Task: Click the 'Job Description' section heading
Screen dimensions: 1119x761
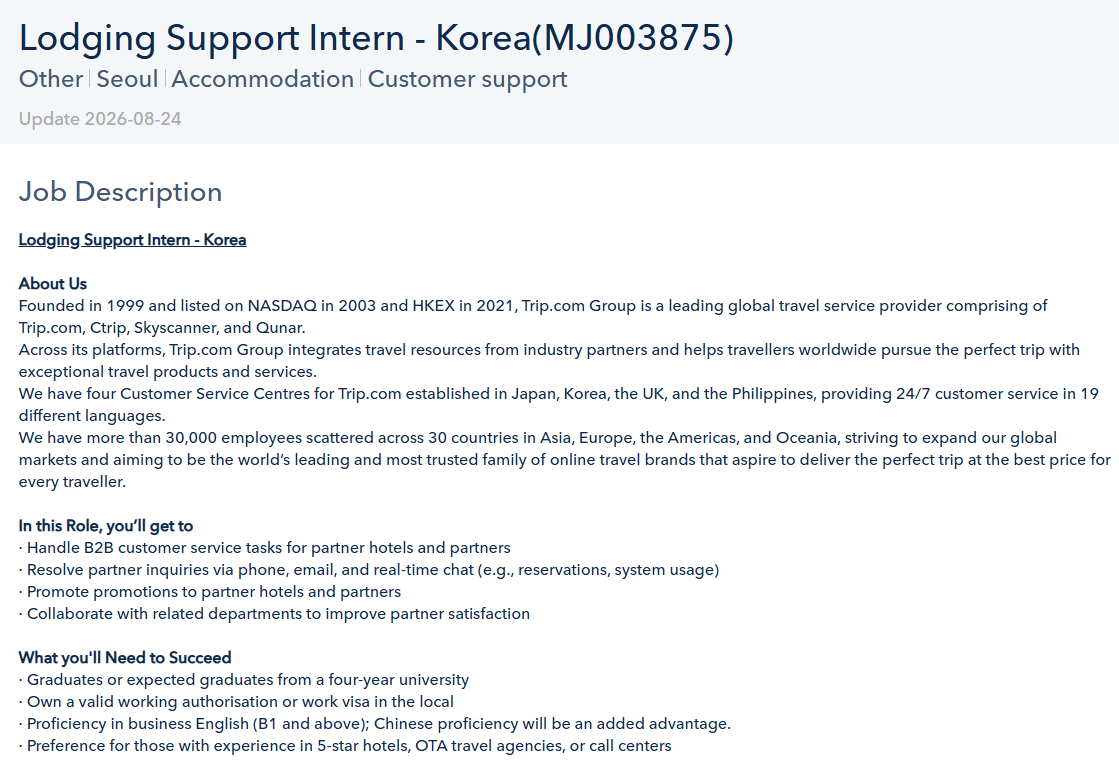Action: [x=121, y=192]
